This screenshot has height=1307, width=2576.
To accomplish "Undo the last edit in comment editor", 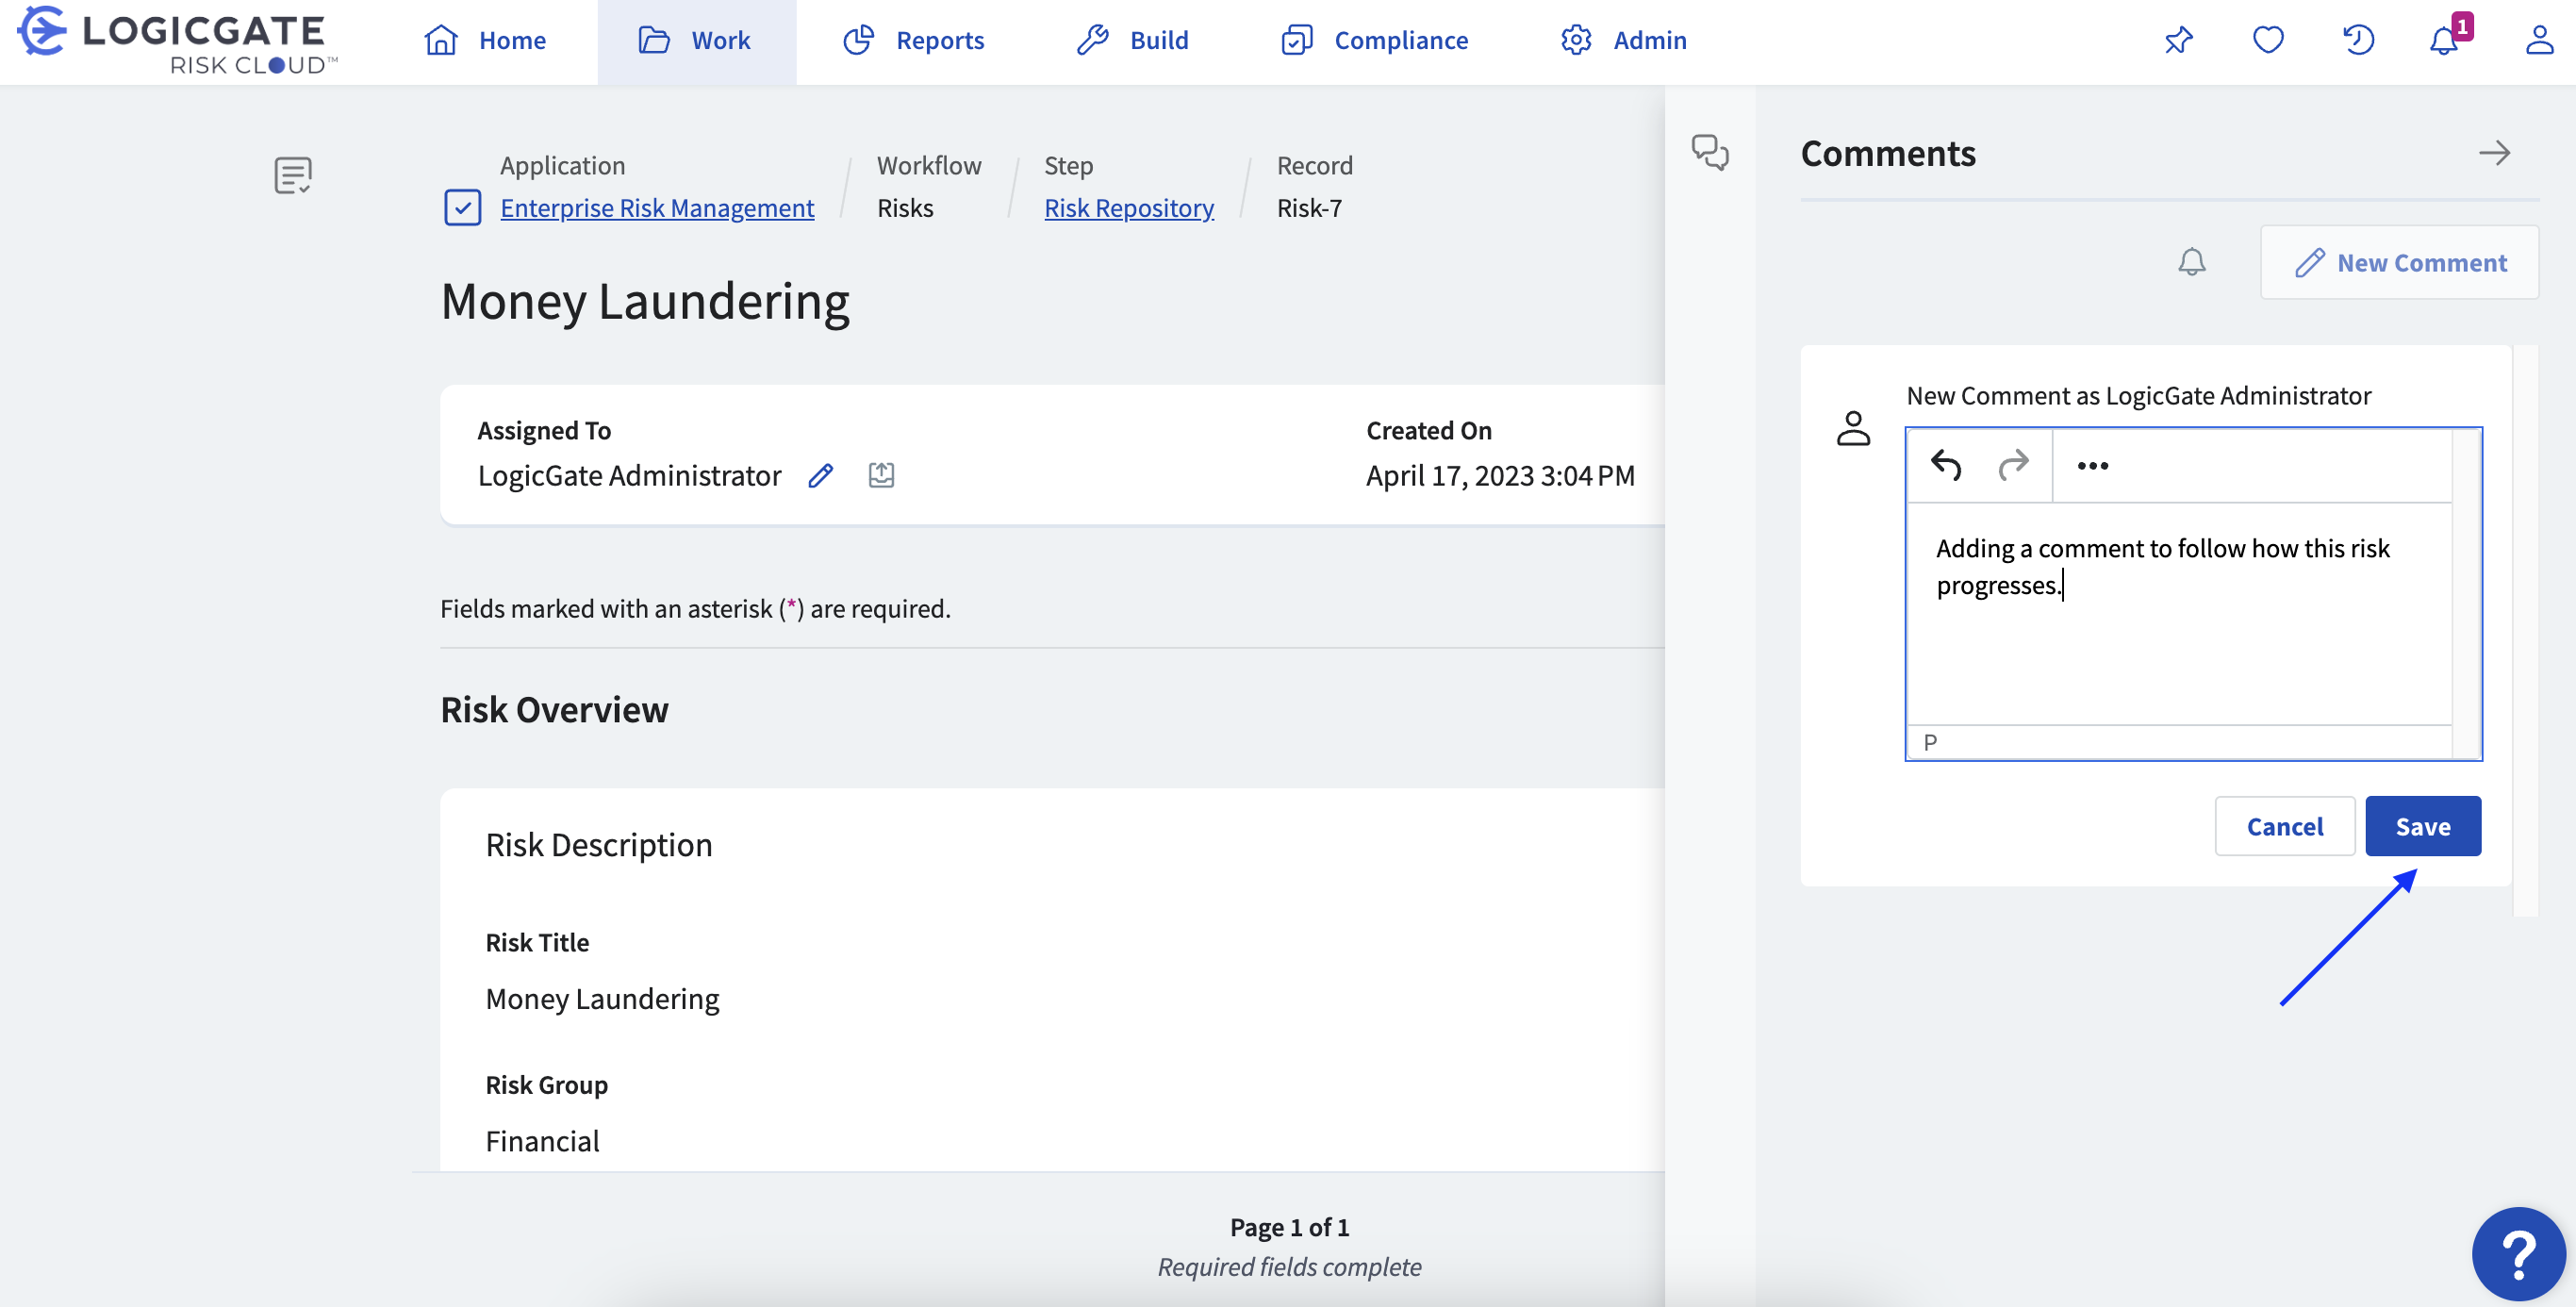I will 1946,465.
